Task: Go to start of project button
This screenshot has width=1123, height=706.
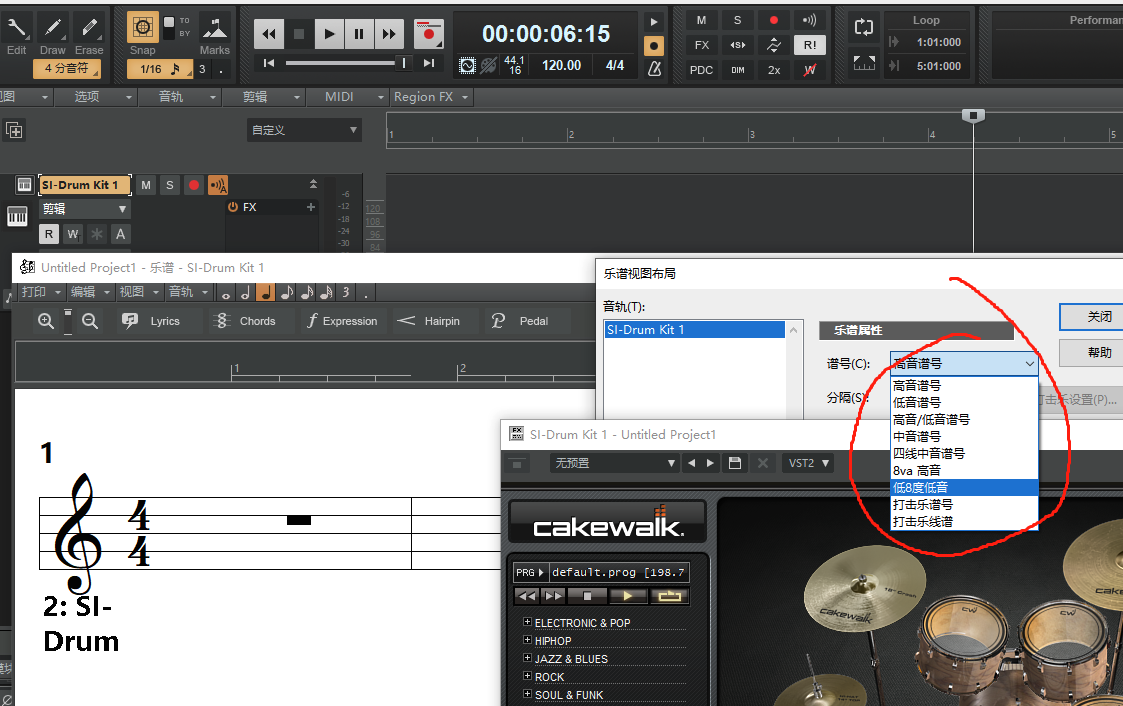Action: point(269,63)
